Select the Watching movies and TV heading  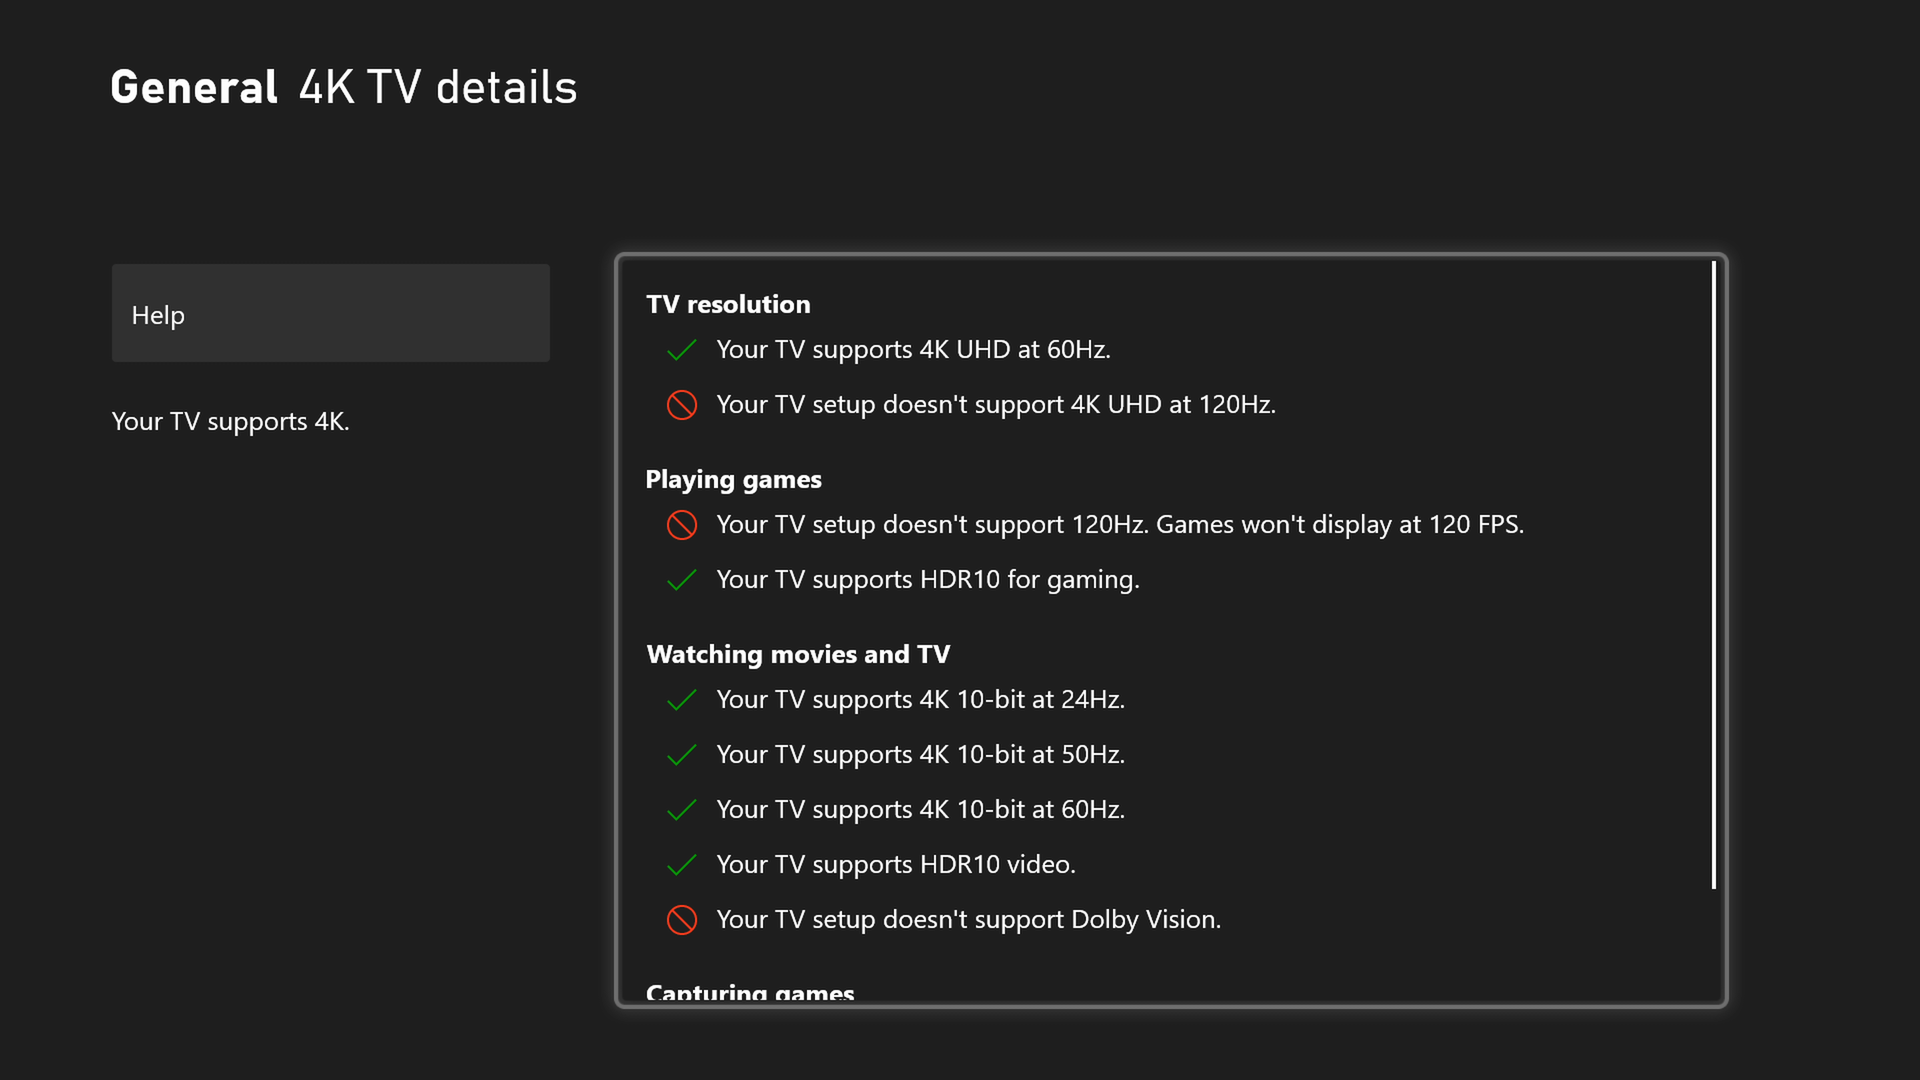(x=798, y=654)
